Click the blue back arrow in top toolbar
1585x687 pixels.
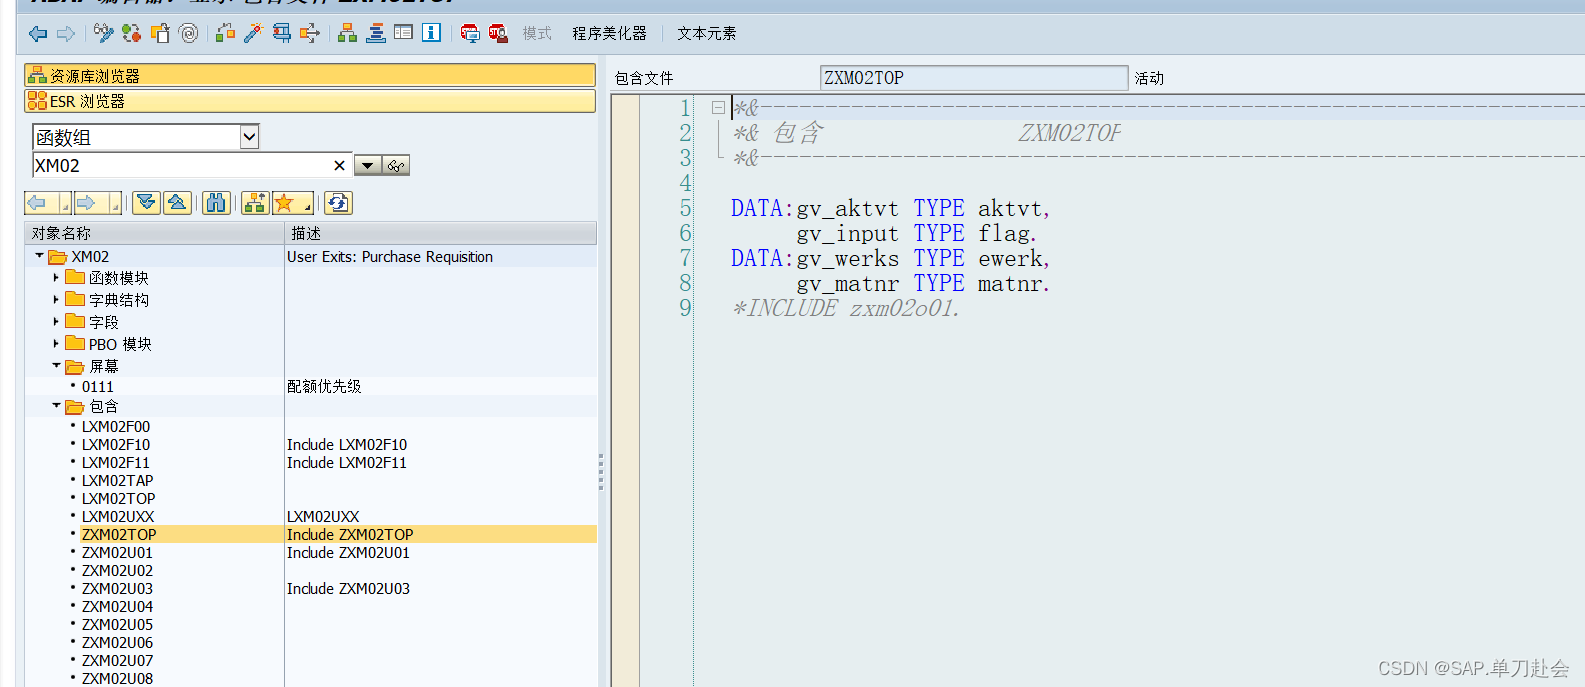38,34
